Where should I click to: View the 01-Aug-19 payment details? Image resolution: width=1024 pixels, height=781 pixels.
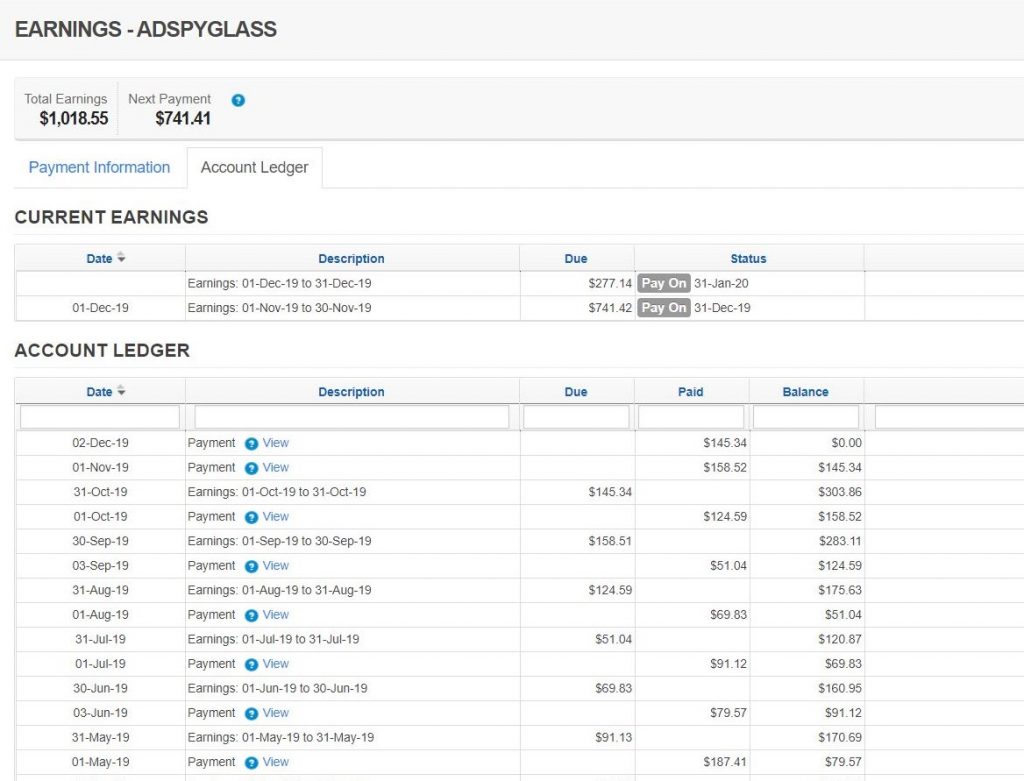tap(276, 614)
